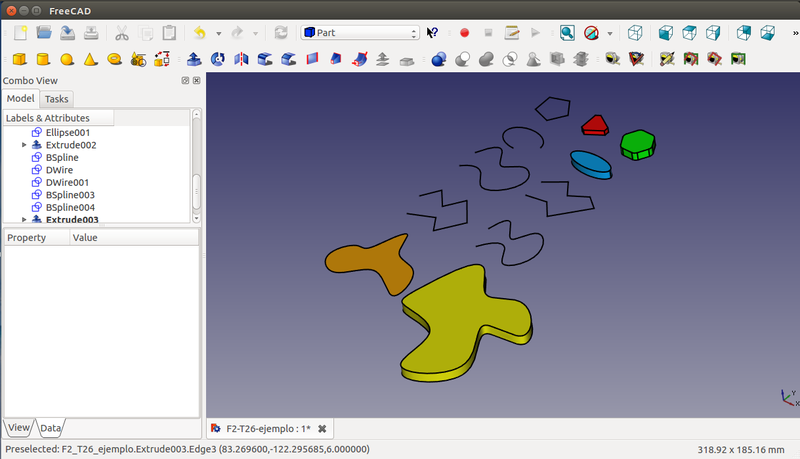Toggle floating state of Combo View panel
Viewport: 800px width, 459px height.
186,80
